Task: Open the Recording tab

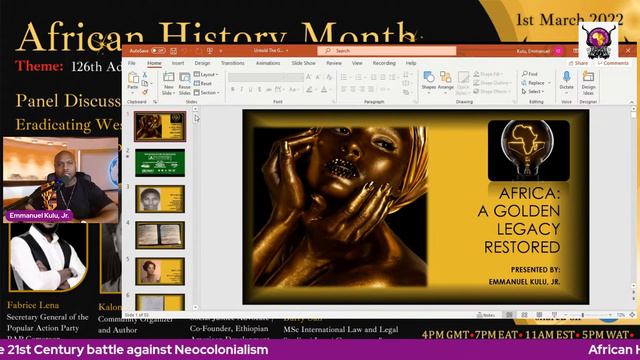Action: (x=384, y=63)
